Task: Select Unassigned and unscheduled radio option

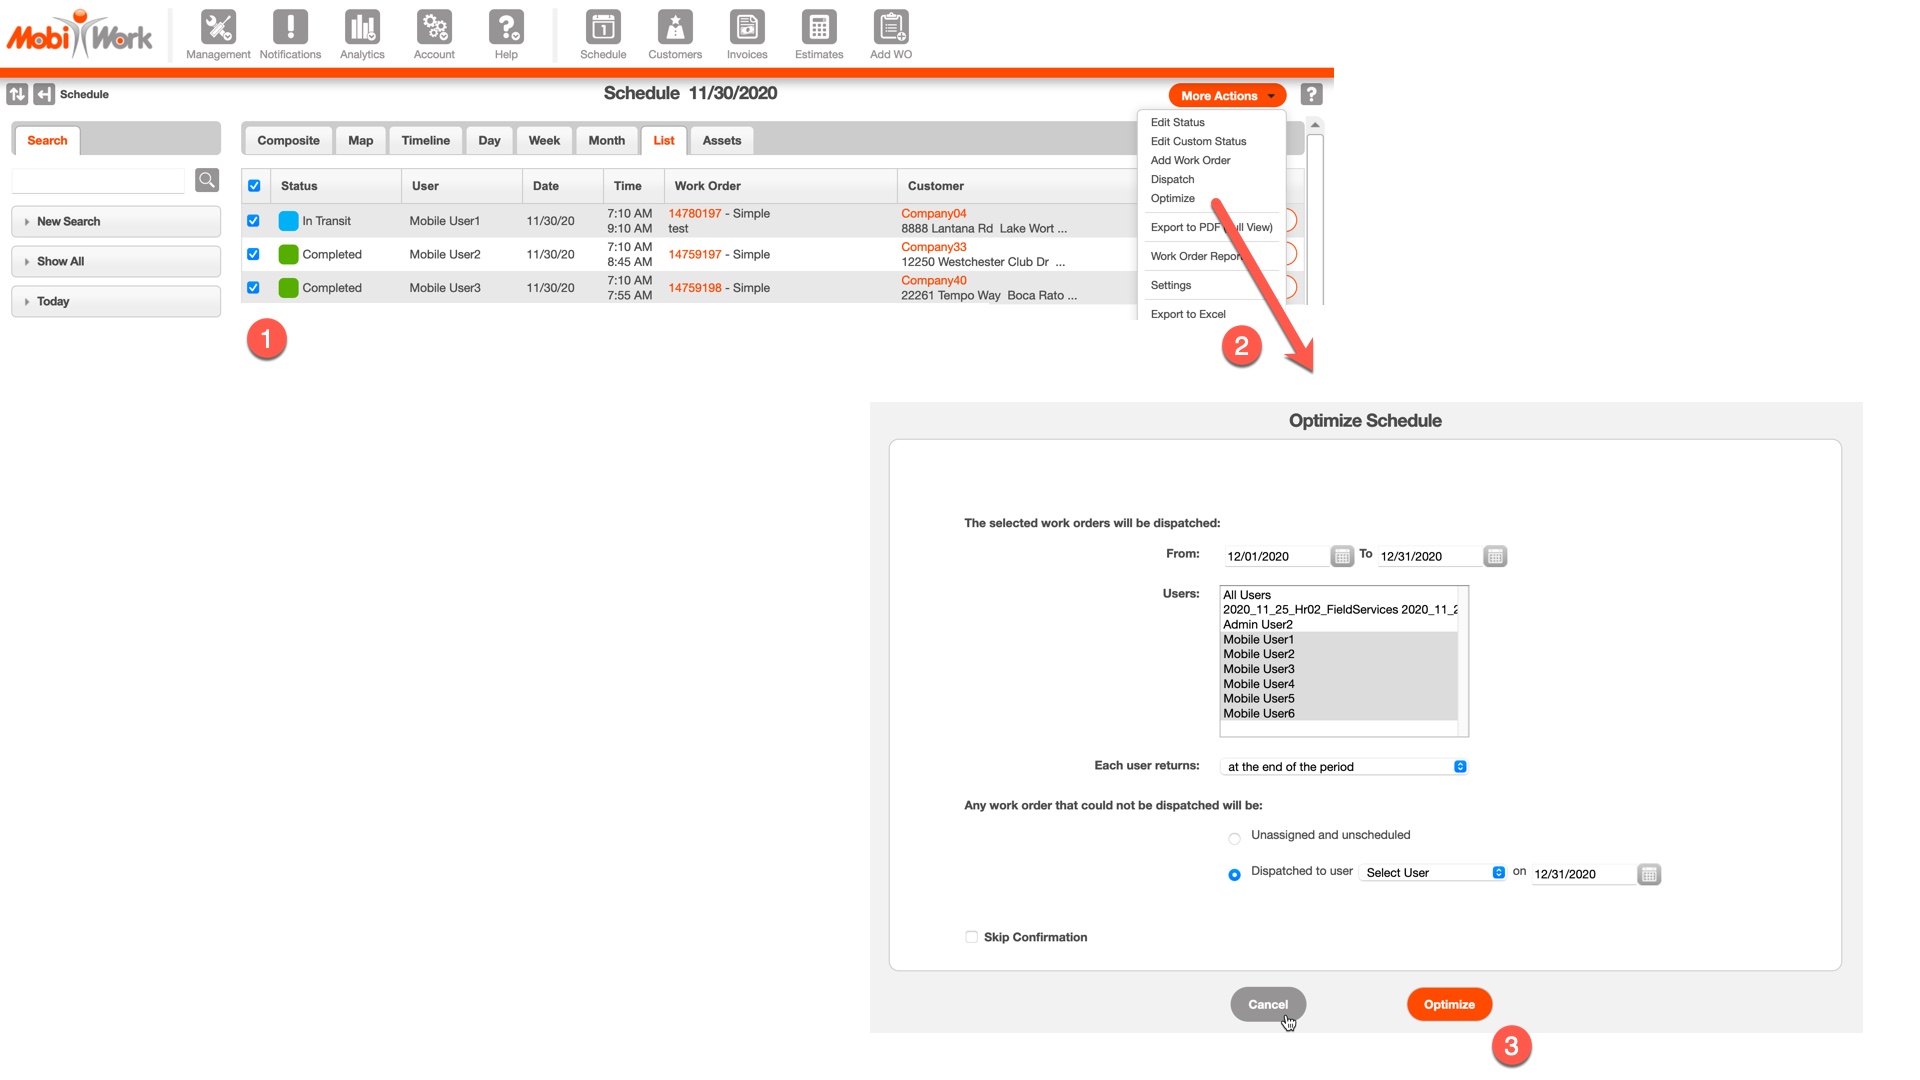Action: pyautogui.click(x=1234, y=838)
